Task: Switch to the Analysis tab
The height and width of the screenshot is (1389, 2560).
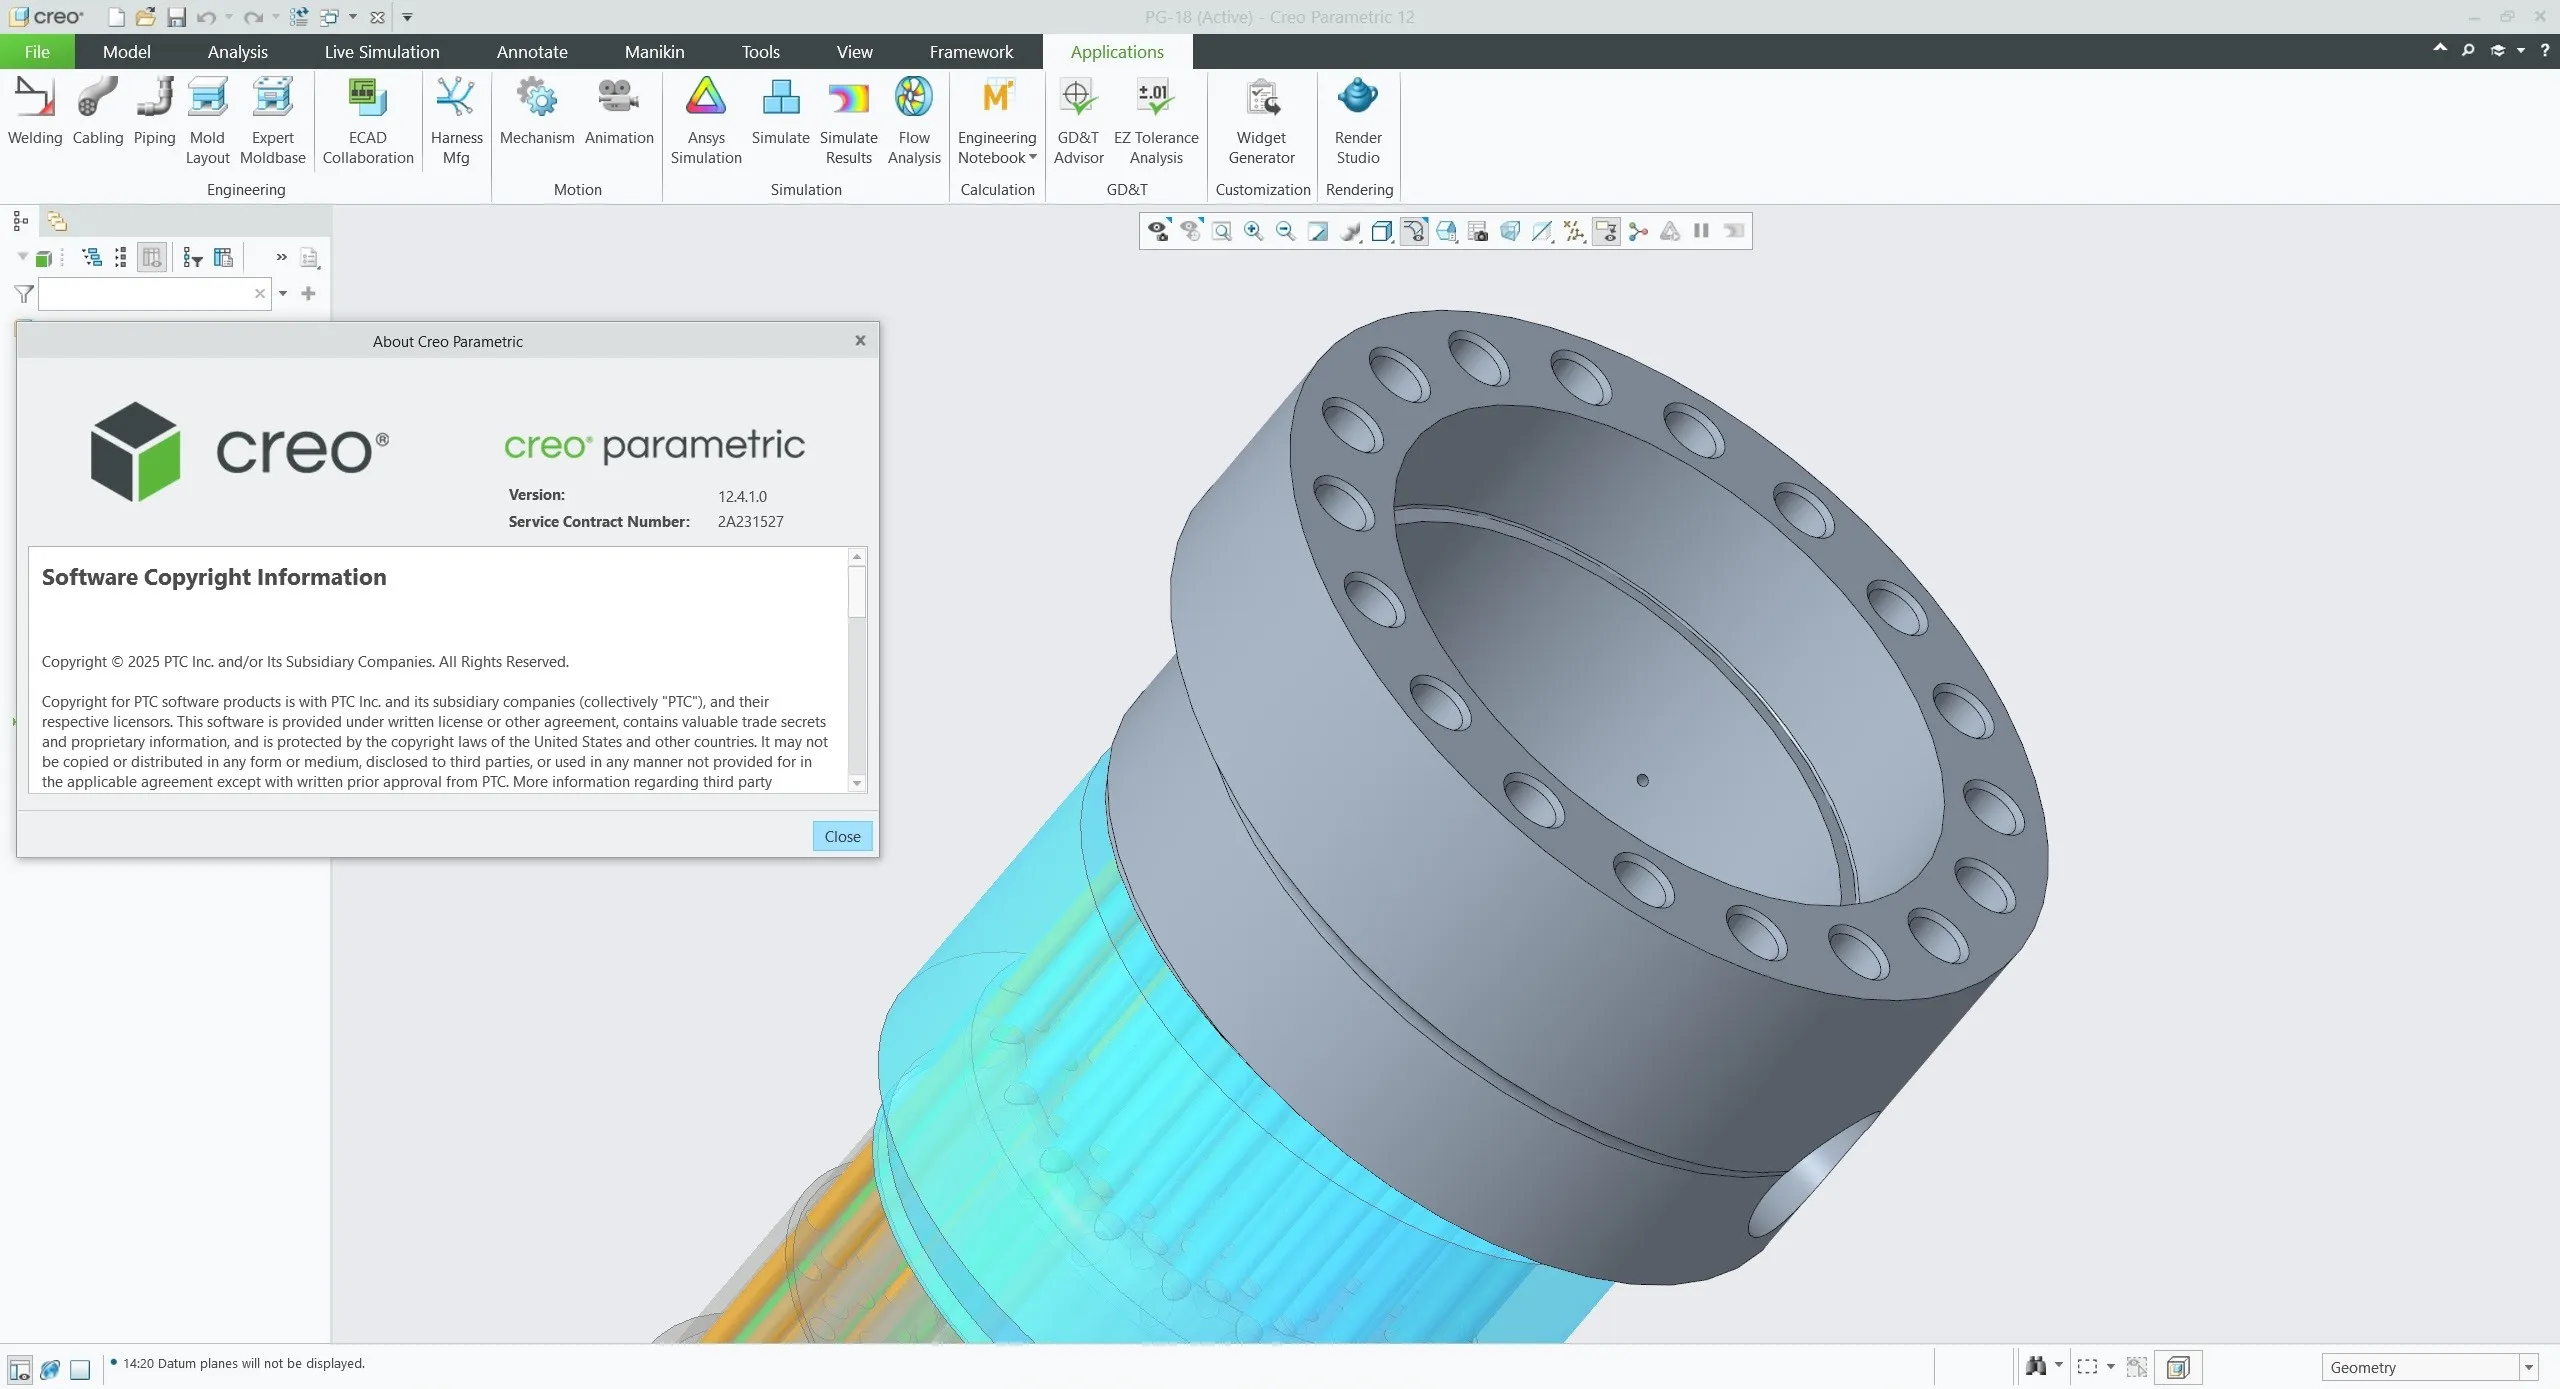Action: click(237, 51)
